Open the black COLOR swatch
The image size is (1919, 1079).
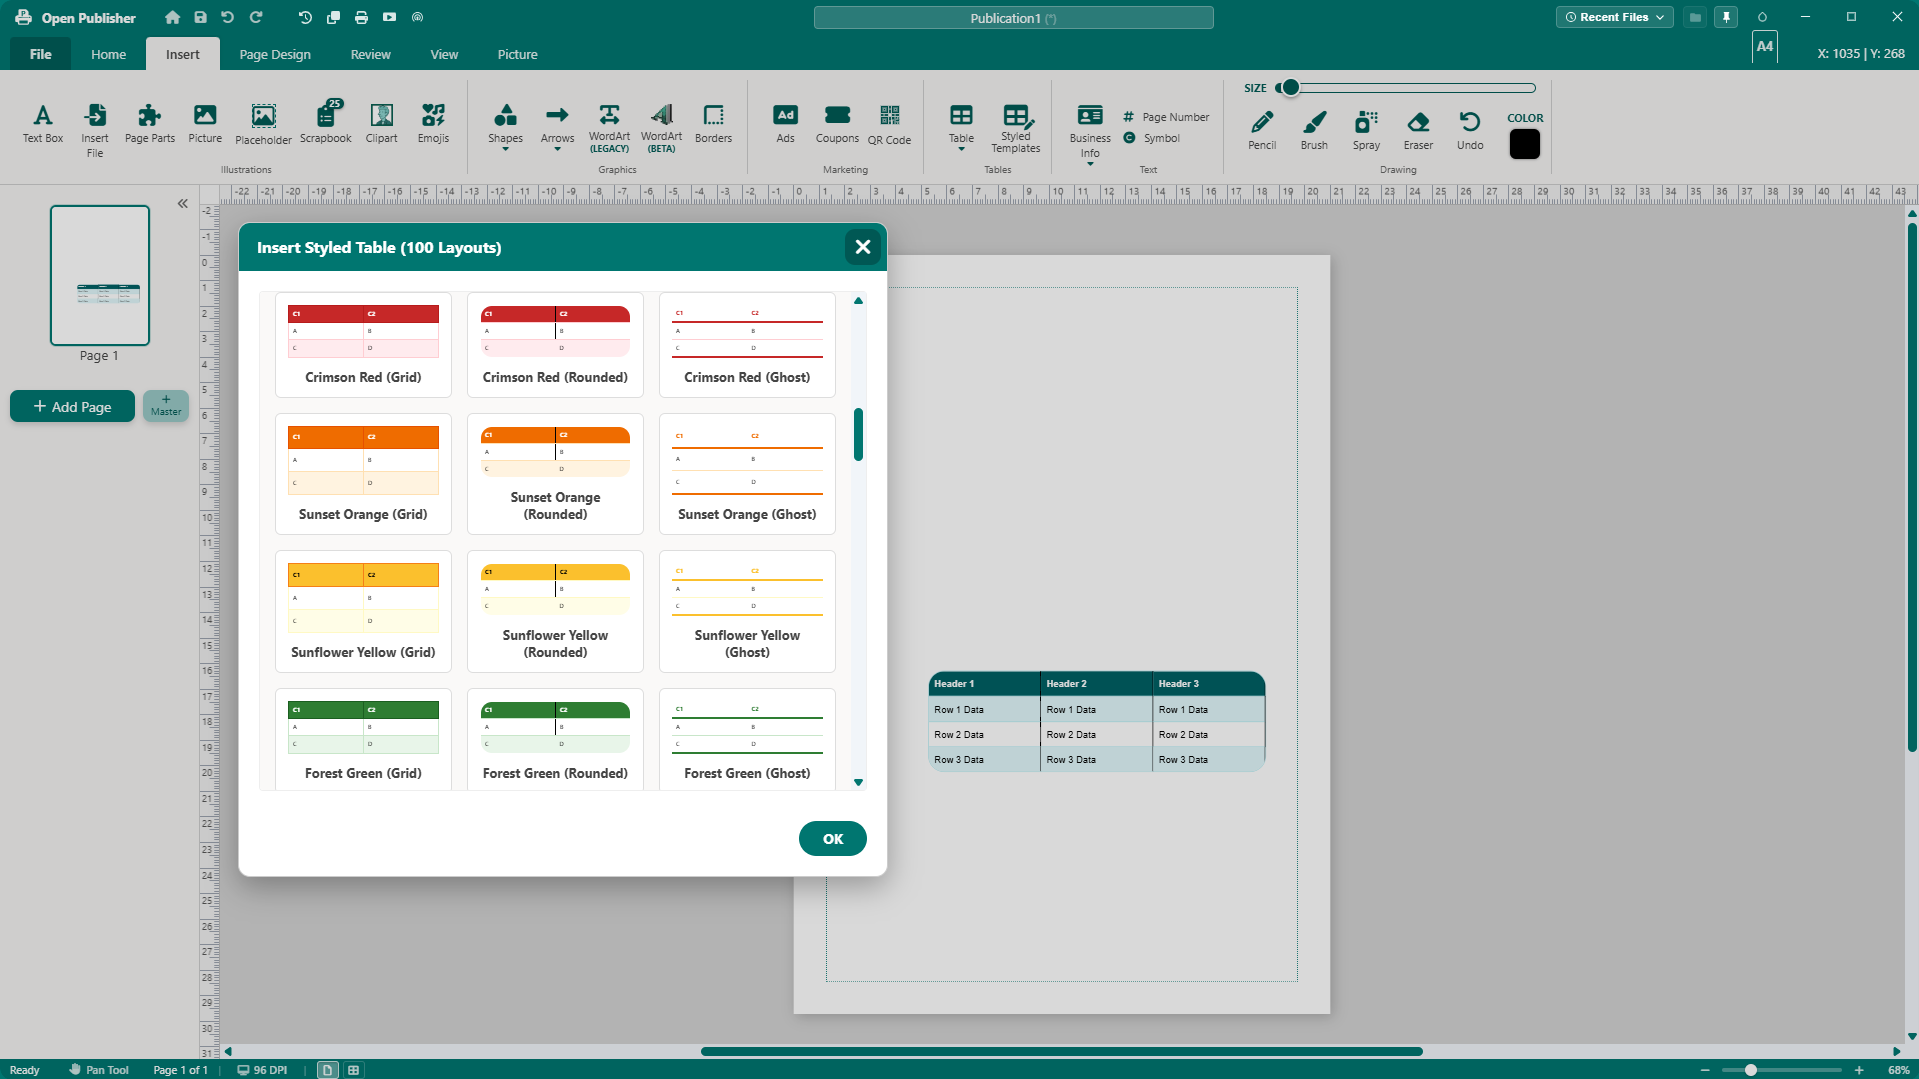point(1524,144)
